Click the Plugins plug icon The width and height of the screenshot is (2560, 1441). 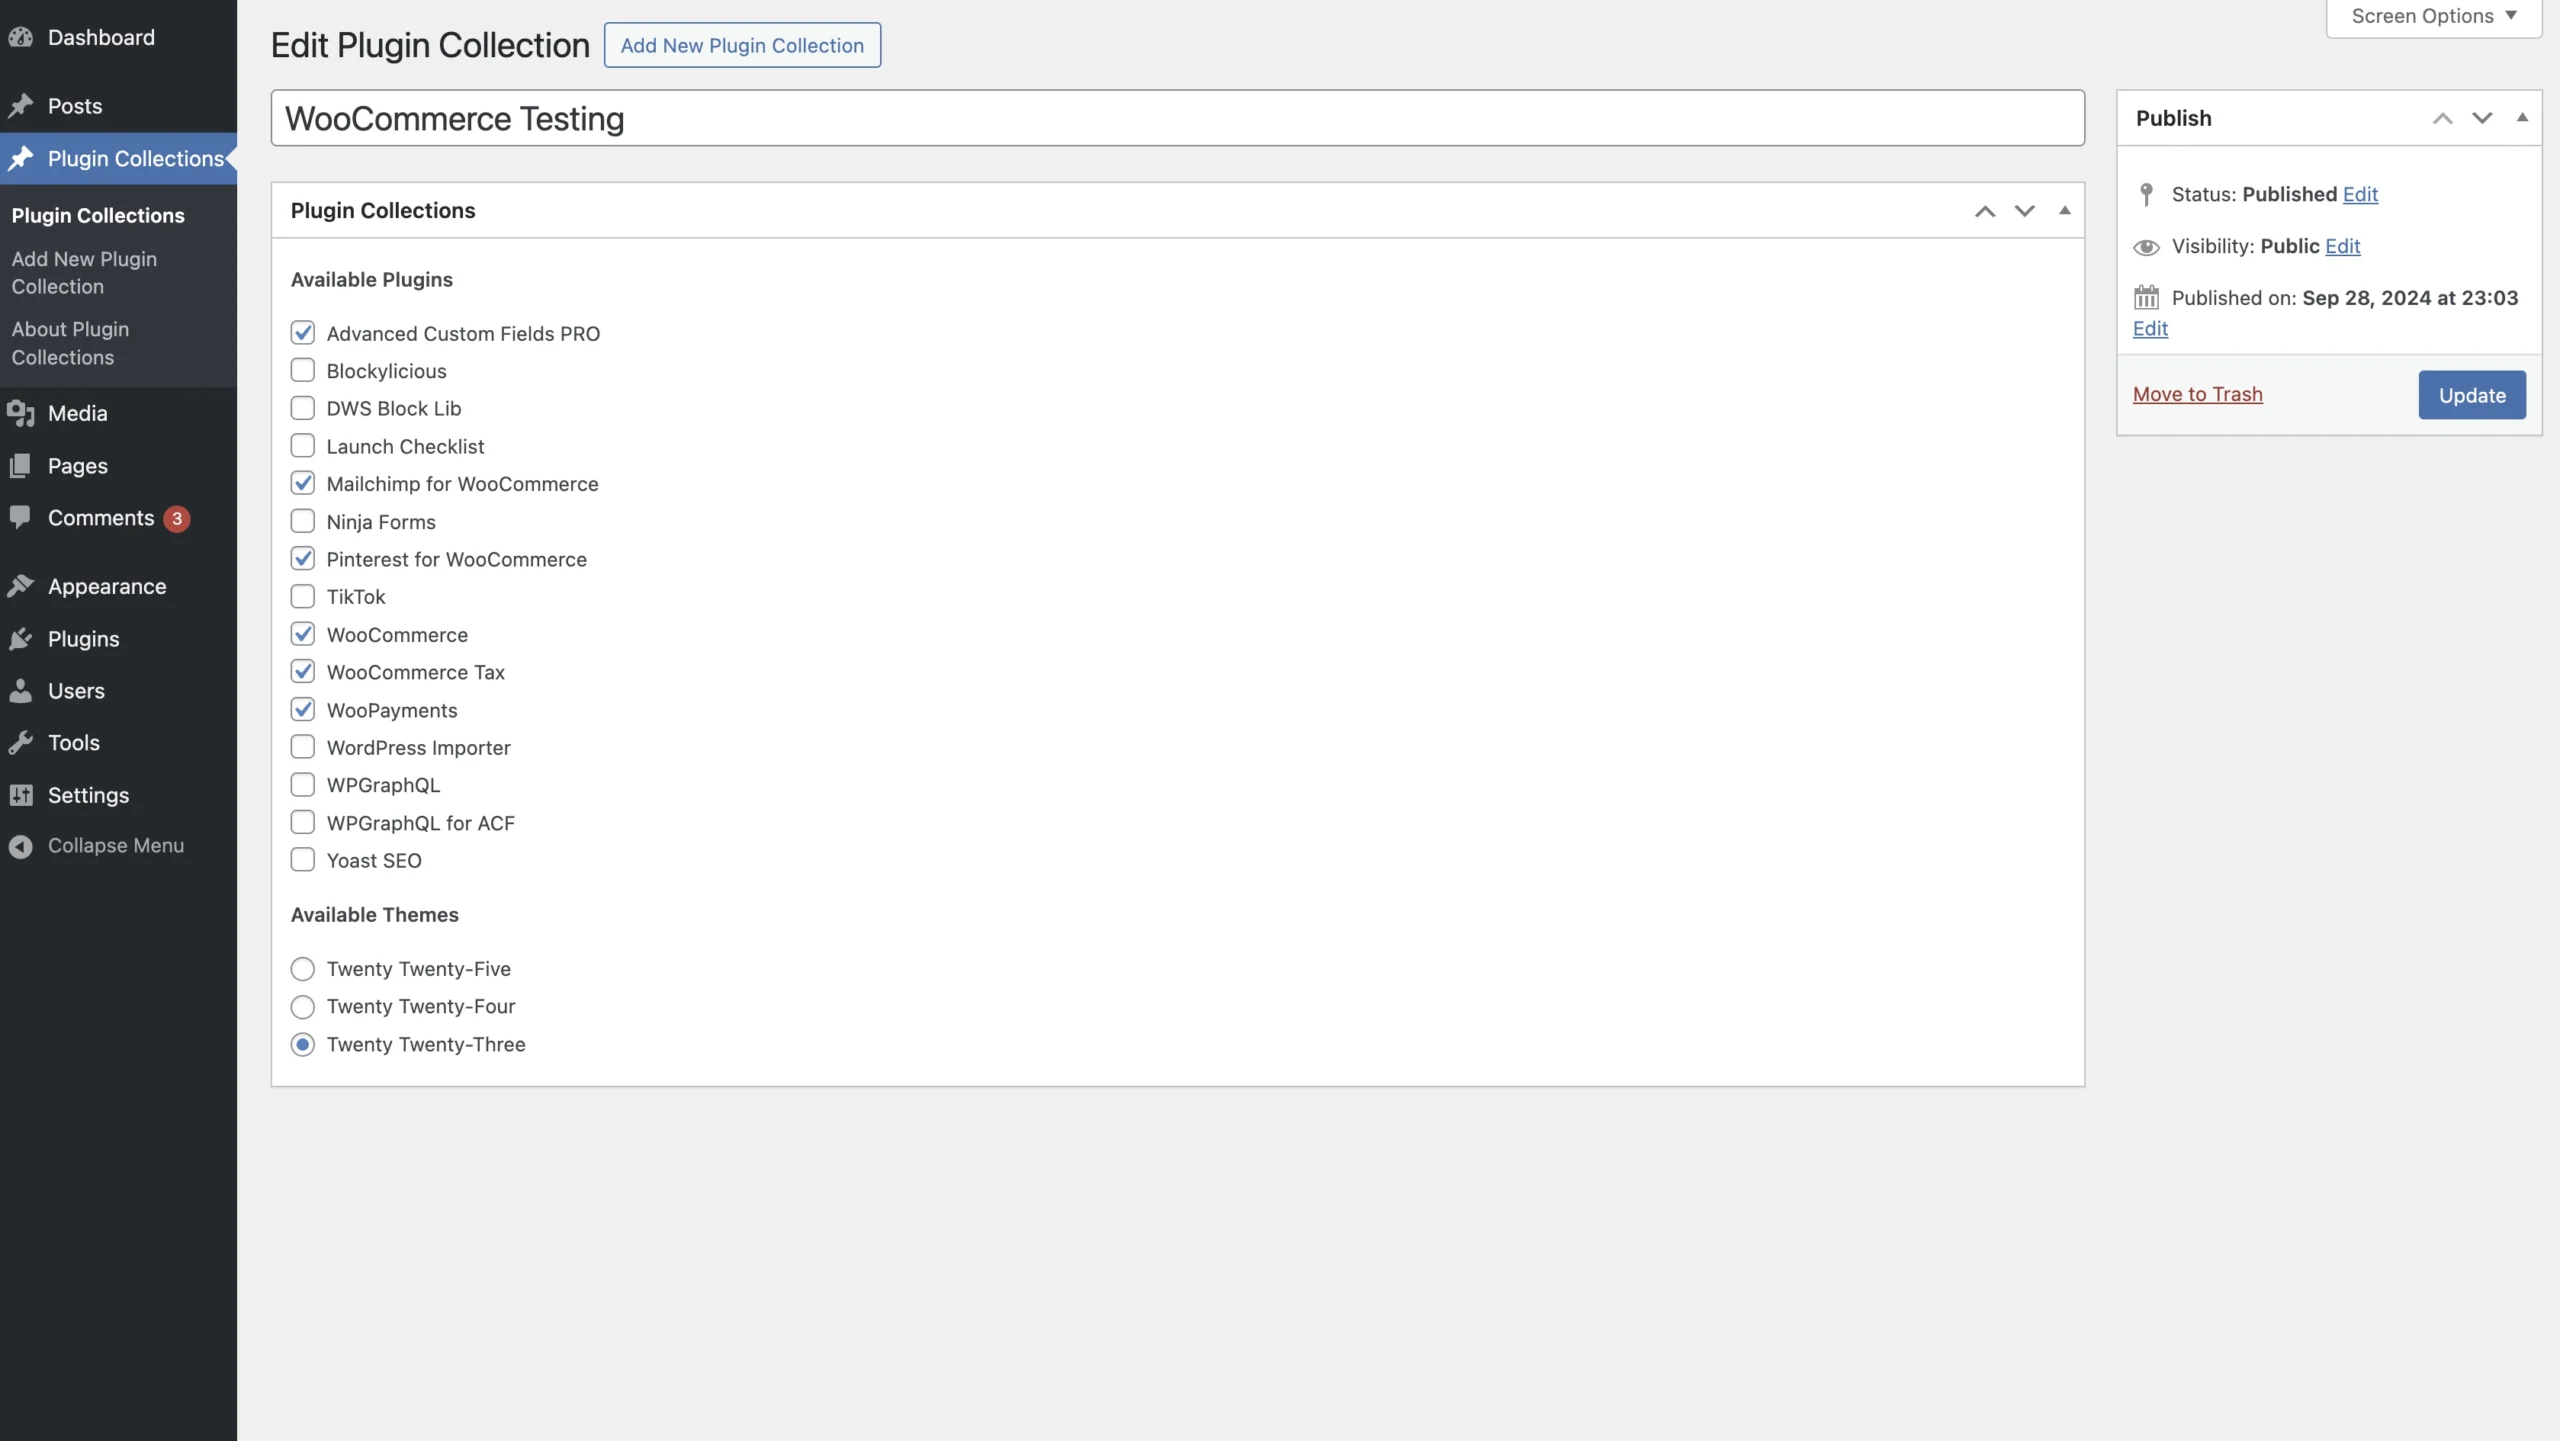(x=21, y=639)
